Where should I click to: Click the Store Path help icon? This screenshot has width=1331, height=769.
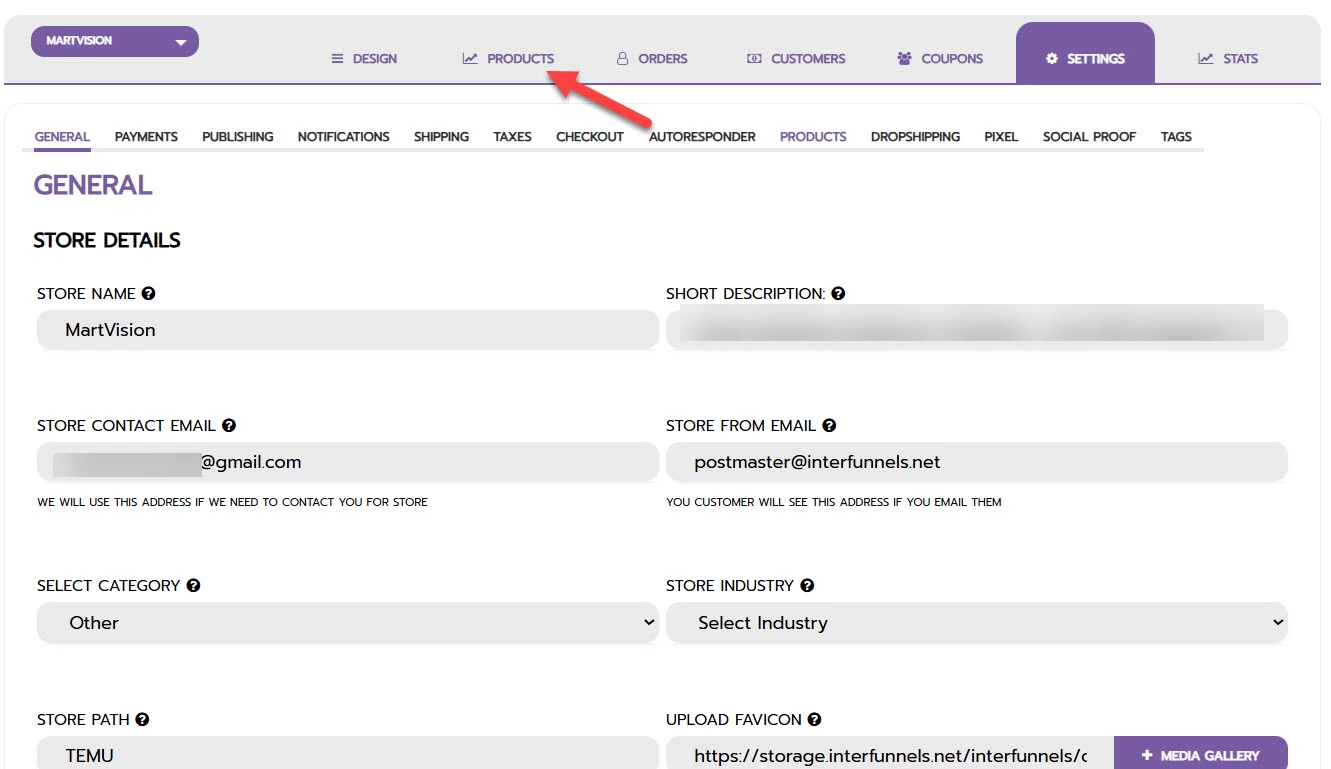tap(143, 720)
